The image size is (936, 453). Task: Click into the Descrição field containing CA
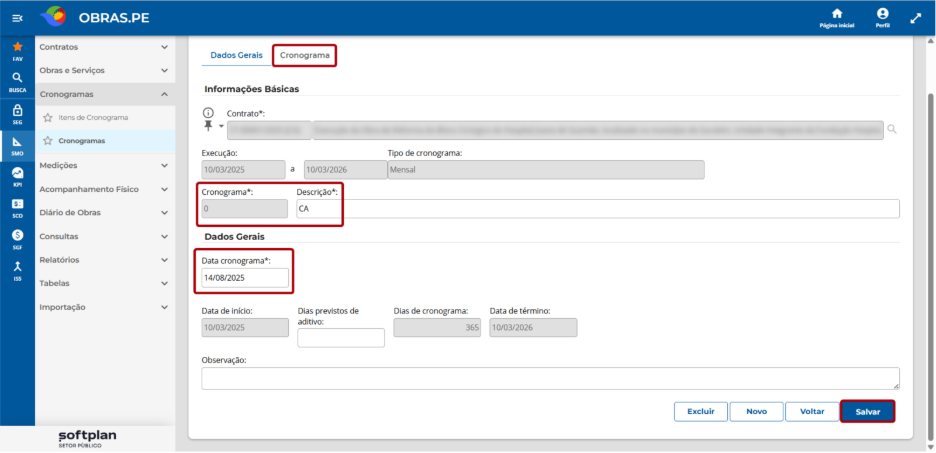[x=598, y=209]
